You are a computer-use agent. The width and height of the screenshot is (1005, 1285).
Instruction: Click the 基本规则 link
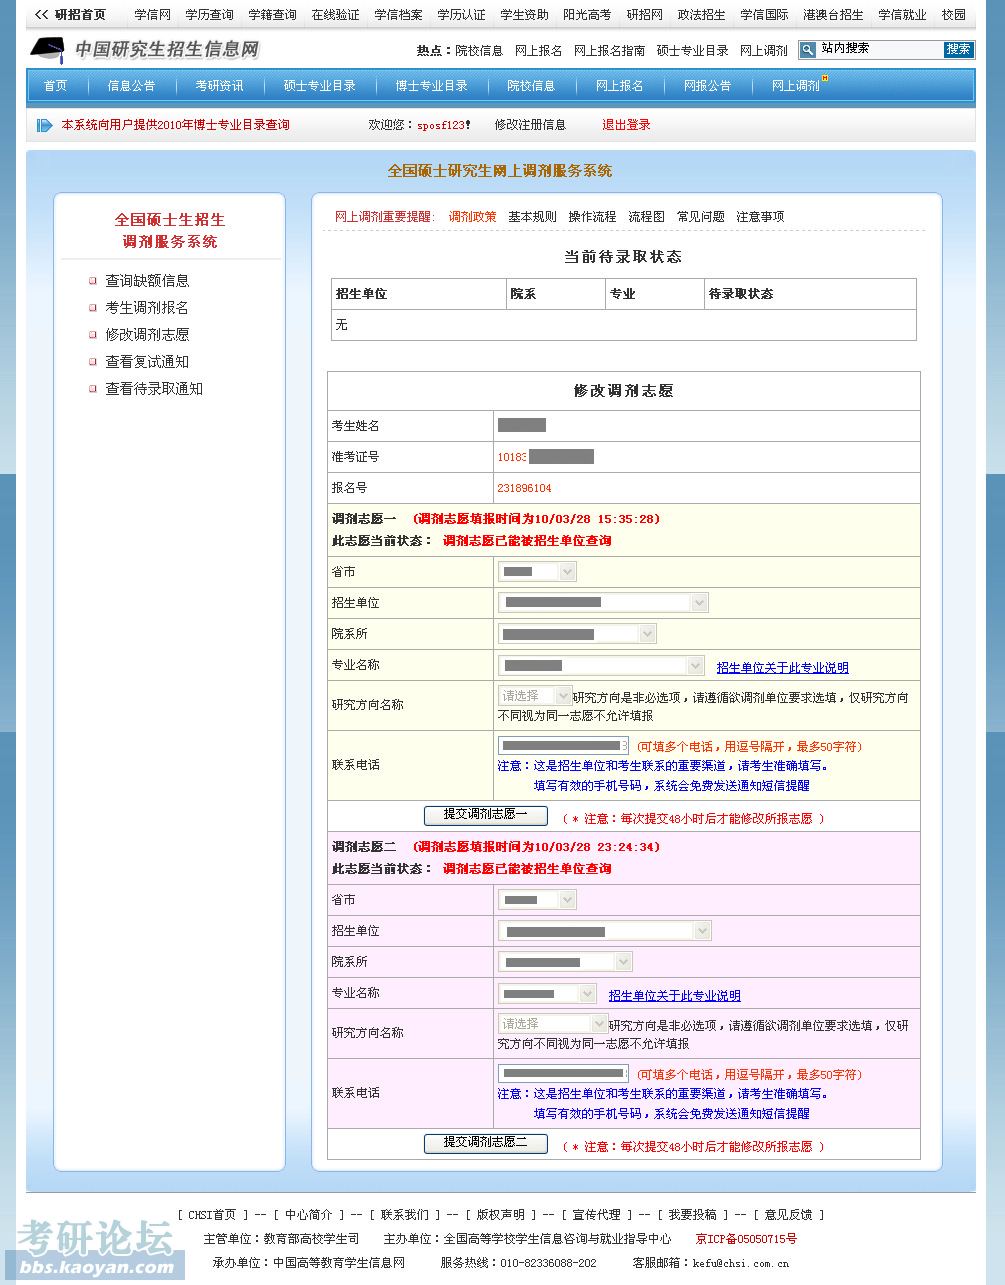tap(532, 217)
